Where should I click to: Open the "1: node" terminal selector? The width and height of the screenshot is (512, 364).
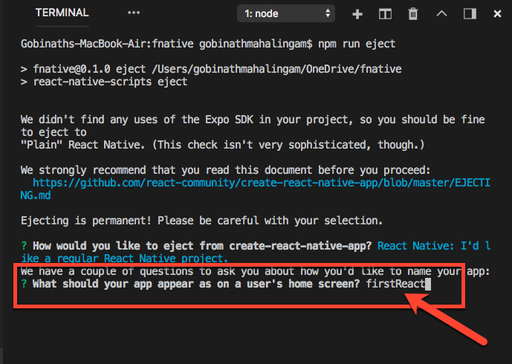[286, 14]
